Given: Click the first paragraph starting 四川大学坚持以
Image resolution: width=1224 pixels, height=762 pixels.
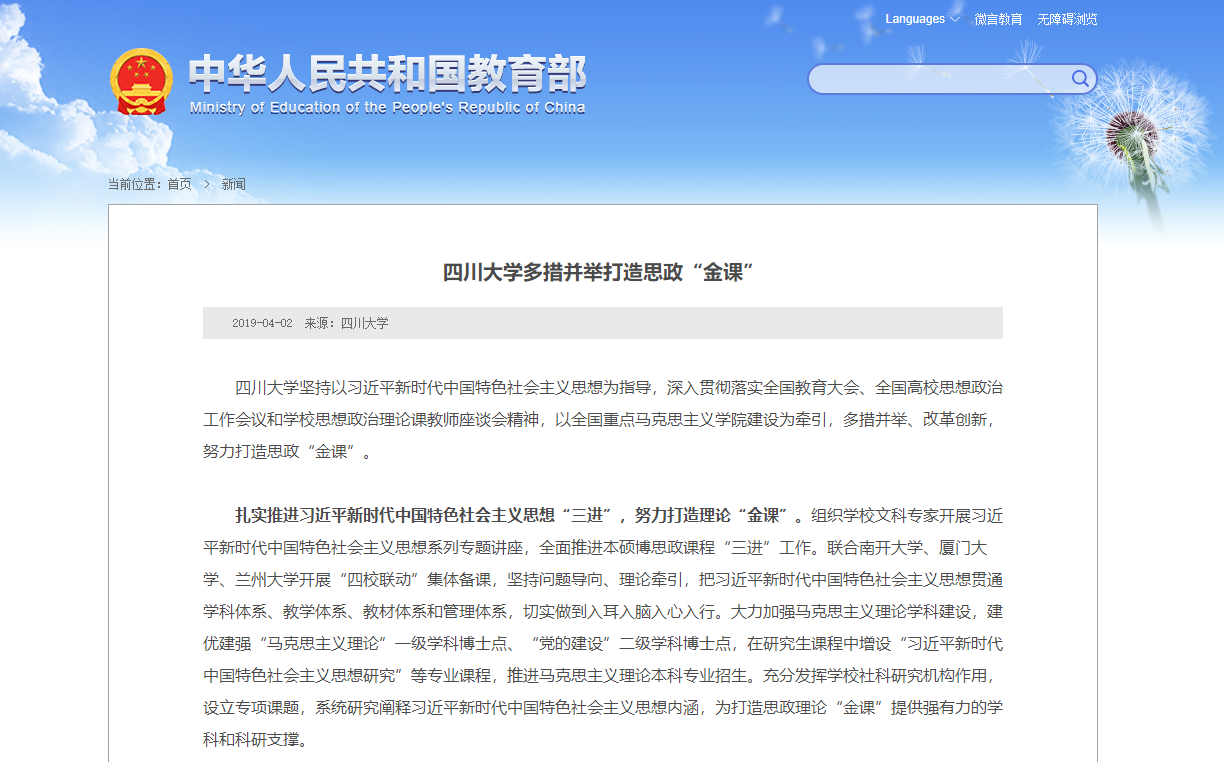Looking at the screenshot, I should [602, 419].
